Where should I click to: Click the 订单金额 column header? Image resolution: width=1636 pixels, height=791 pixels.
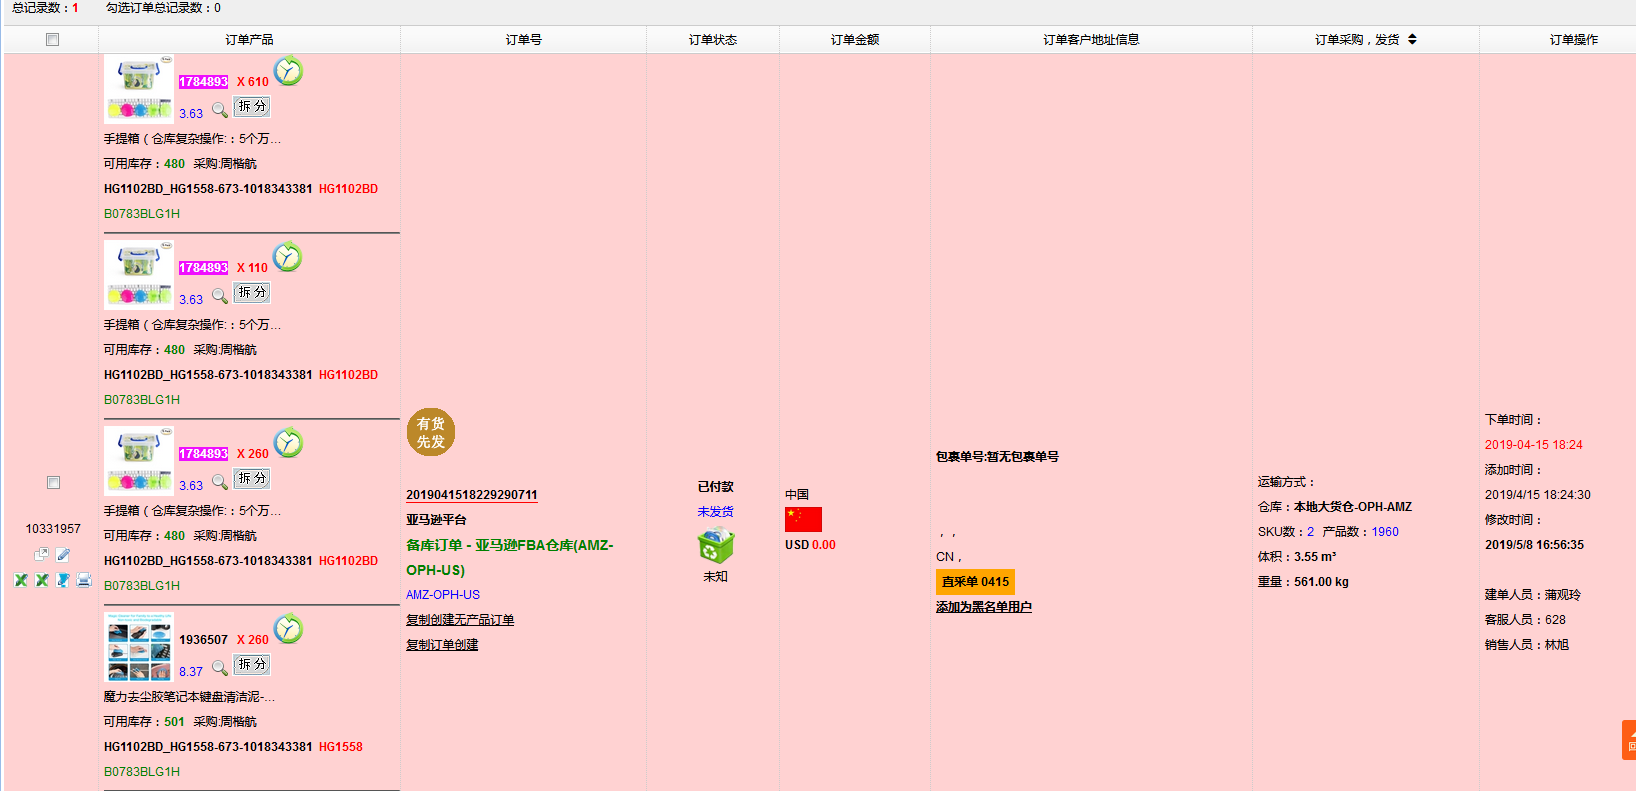pyautogui.click(x=855, y=40)
